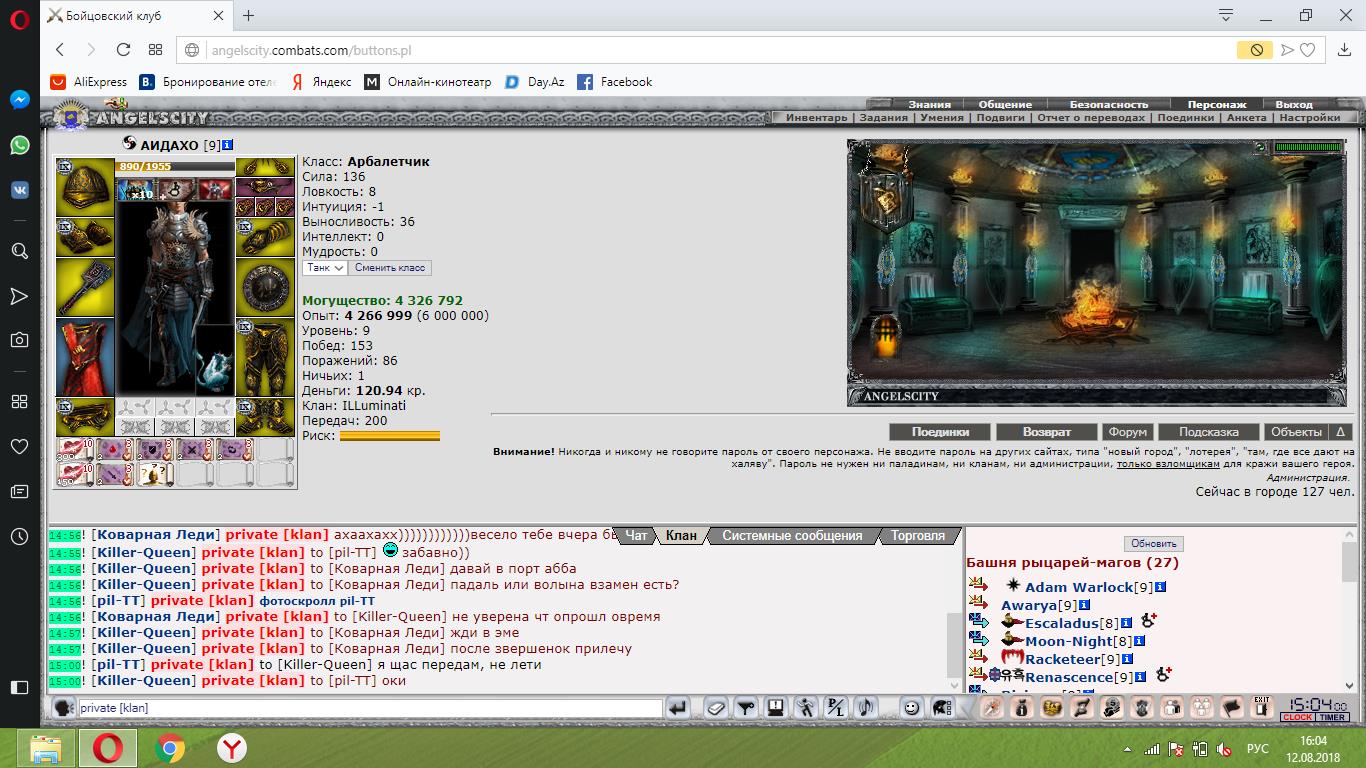Screen dimensions: 1366x768
Task: Open the Персонаж menu
Action: coord(1217,104)
